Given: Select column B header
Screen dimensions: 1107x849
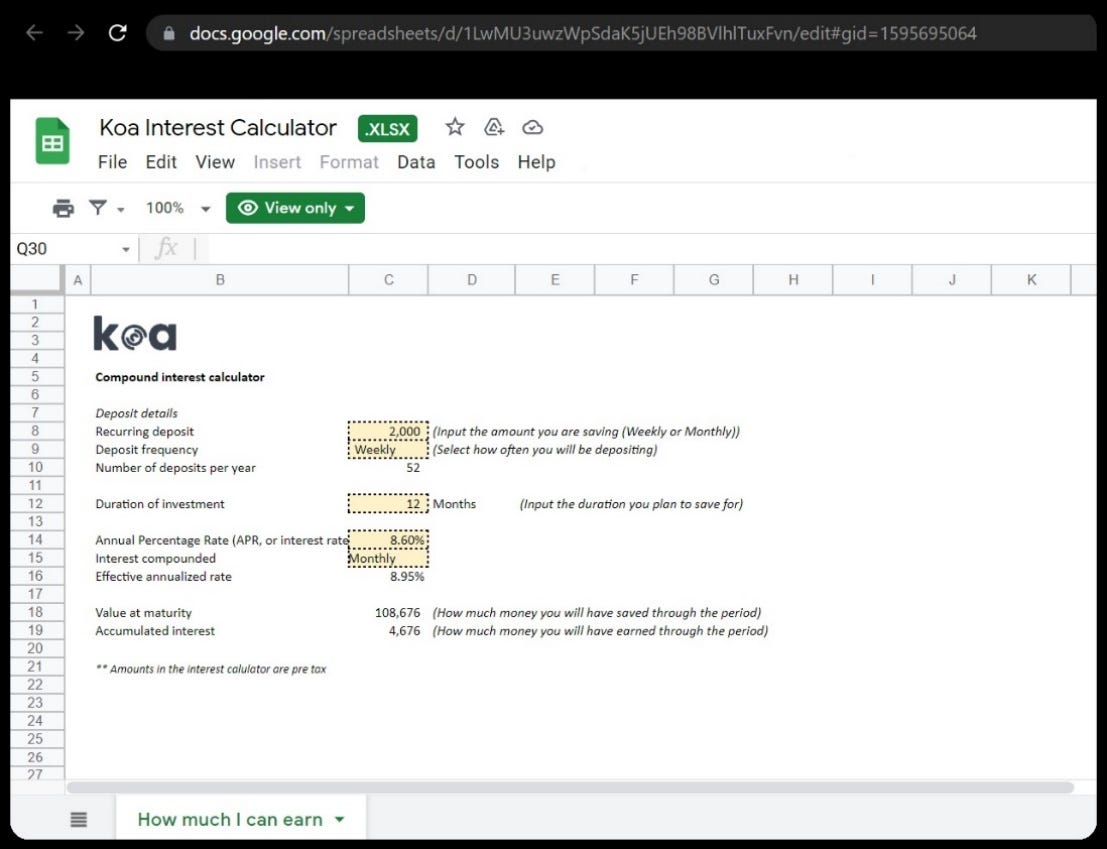Looking at the screenshot, I should point(220,280).
